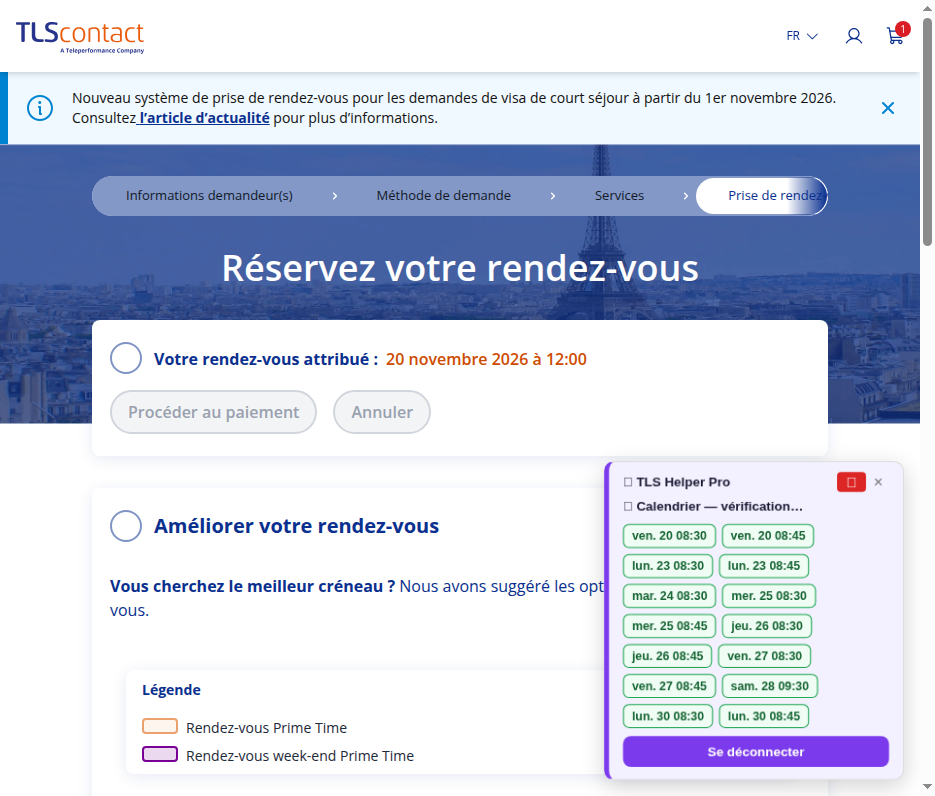Click Se déconnecter in helper panel

(756, 752)
